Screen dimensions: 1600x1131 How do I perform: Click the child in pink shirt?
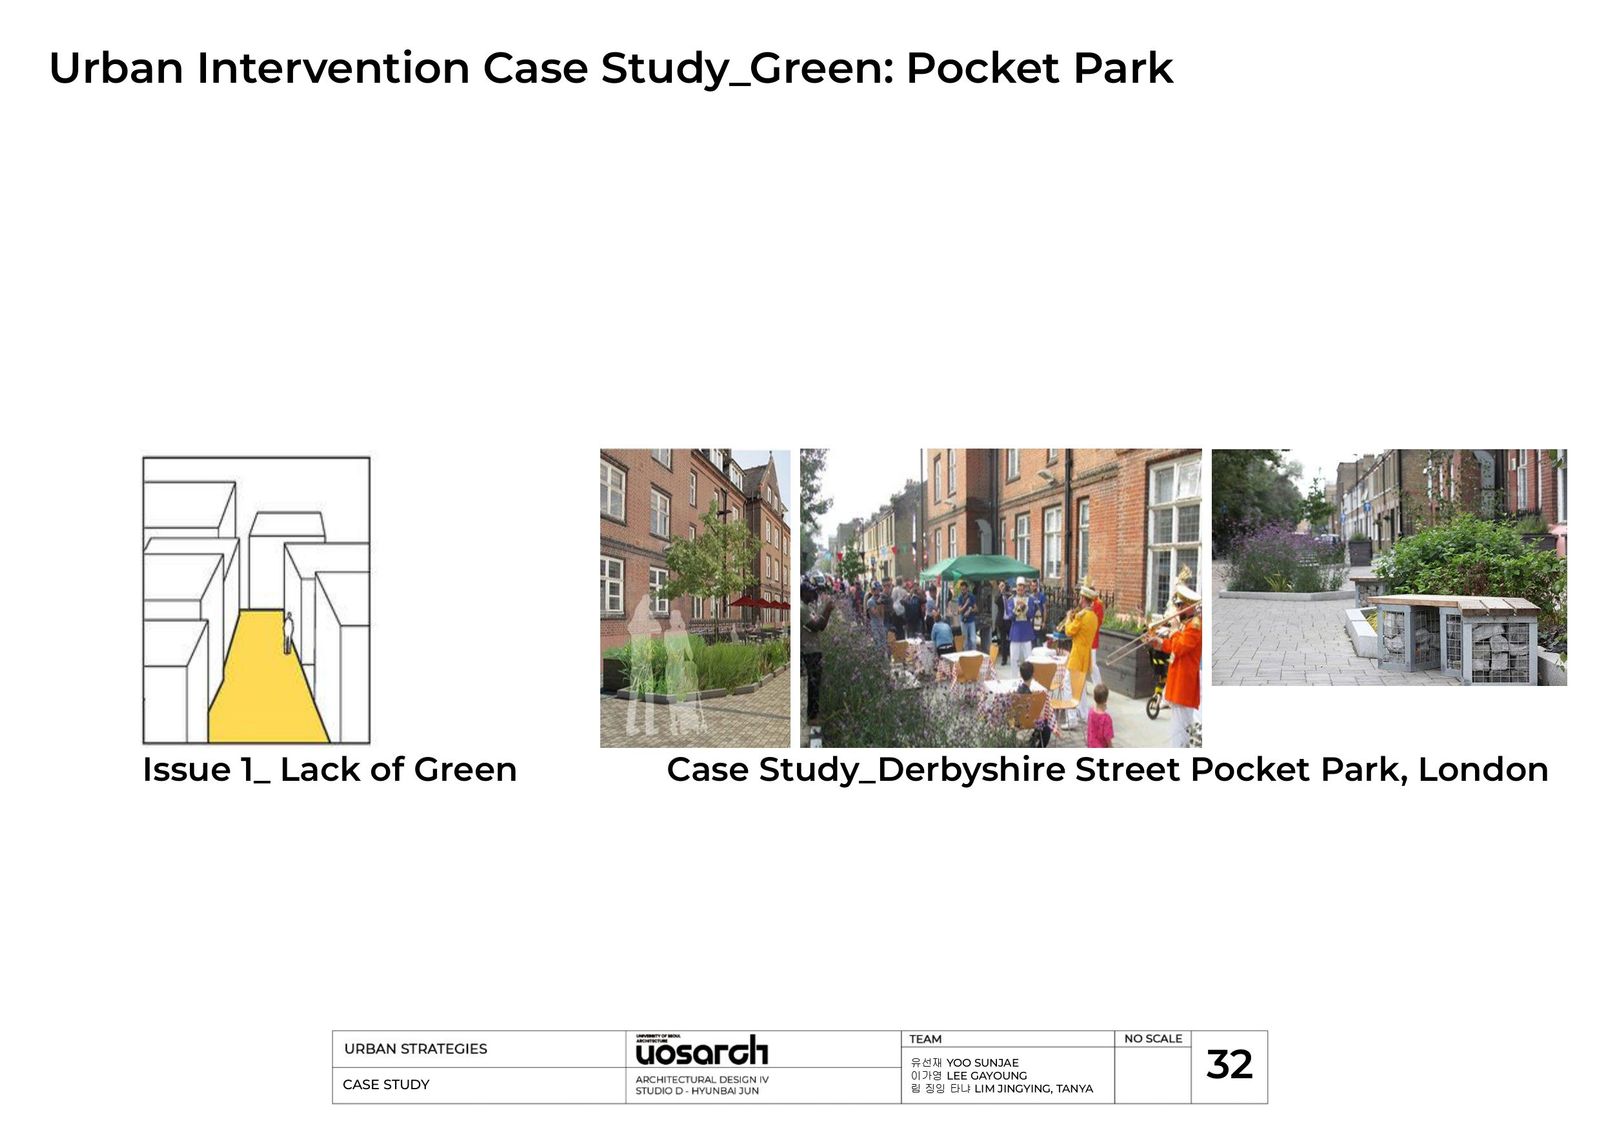click(1099, 718)
